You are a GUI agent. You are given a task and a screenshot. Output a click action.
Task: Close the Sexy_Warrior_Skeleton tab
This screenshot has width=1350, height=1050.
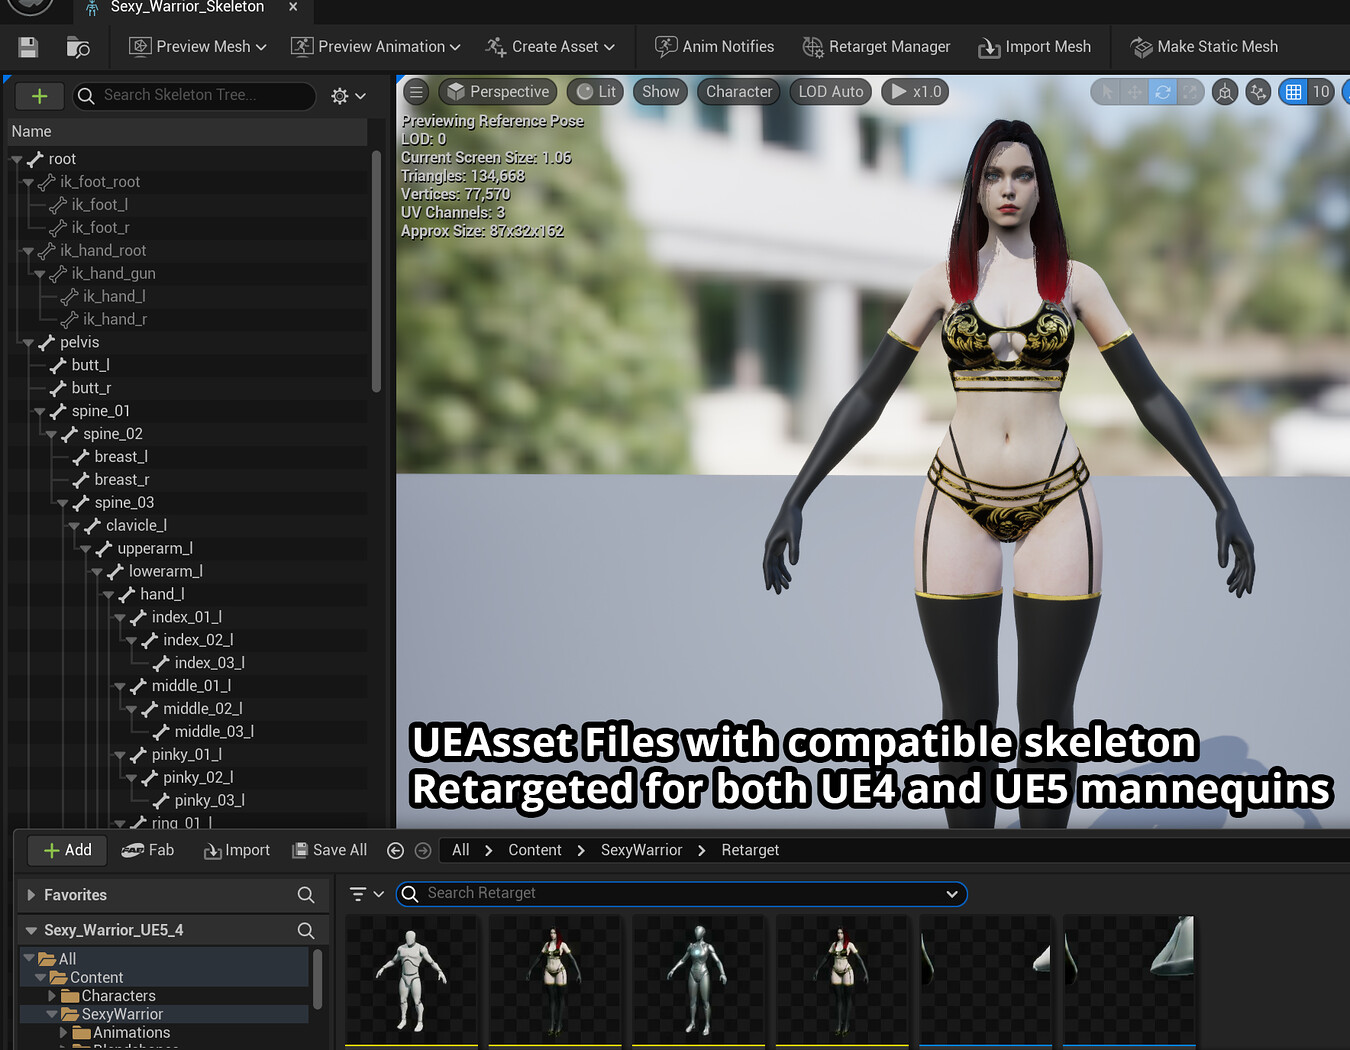tap(293, 7)
